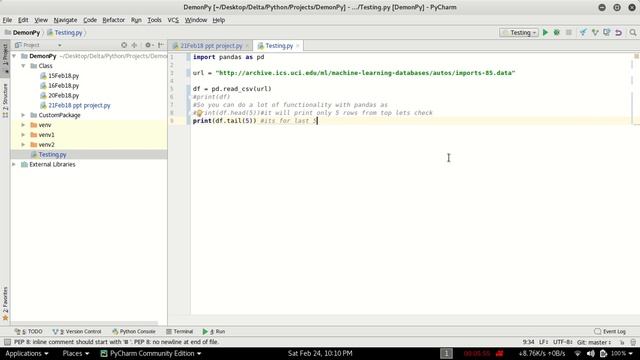Click the Project tree horizontal scrollbar

84,323
